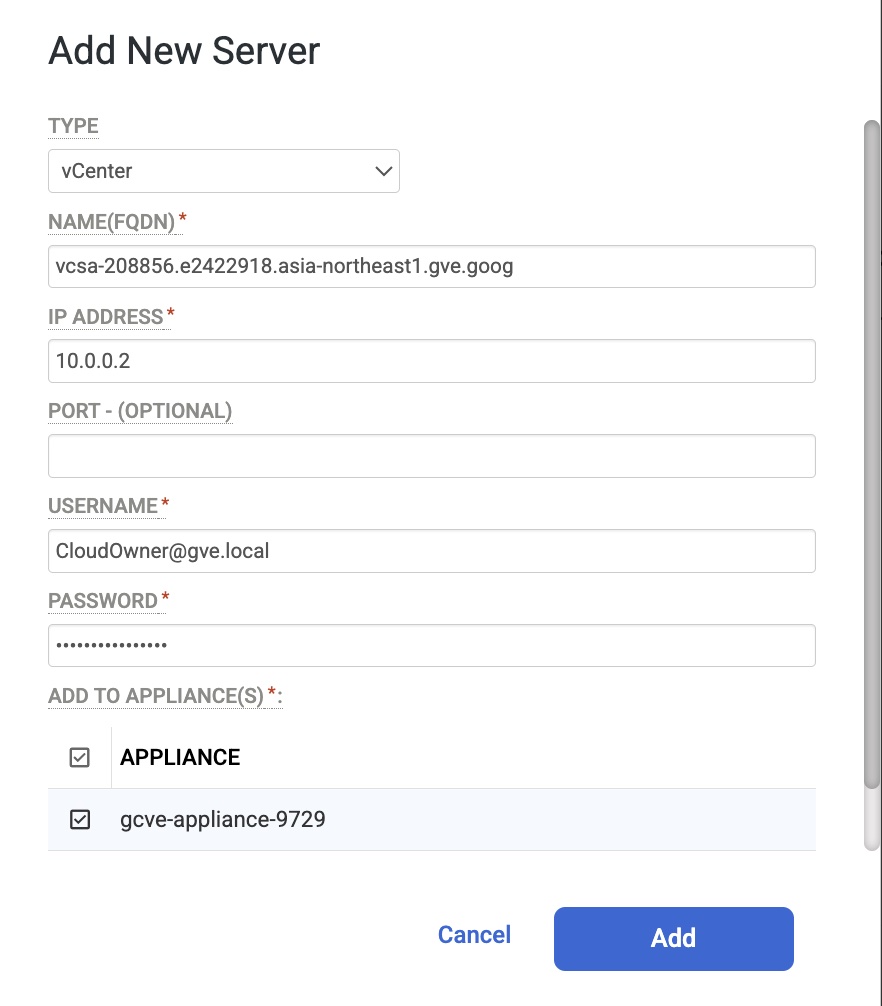Open the TYPE dropdown showing vCenter

click(x=223, y=171)
